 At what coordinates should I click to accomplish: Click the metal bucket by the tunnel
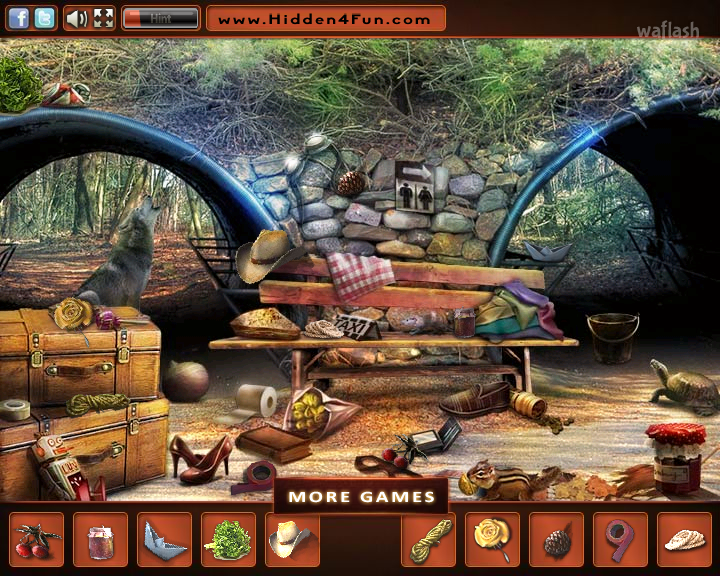tap(613, 337)
